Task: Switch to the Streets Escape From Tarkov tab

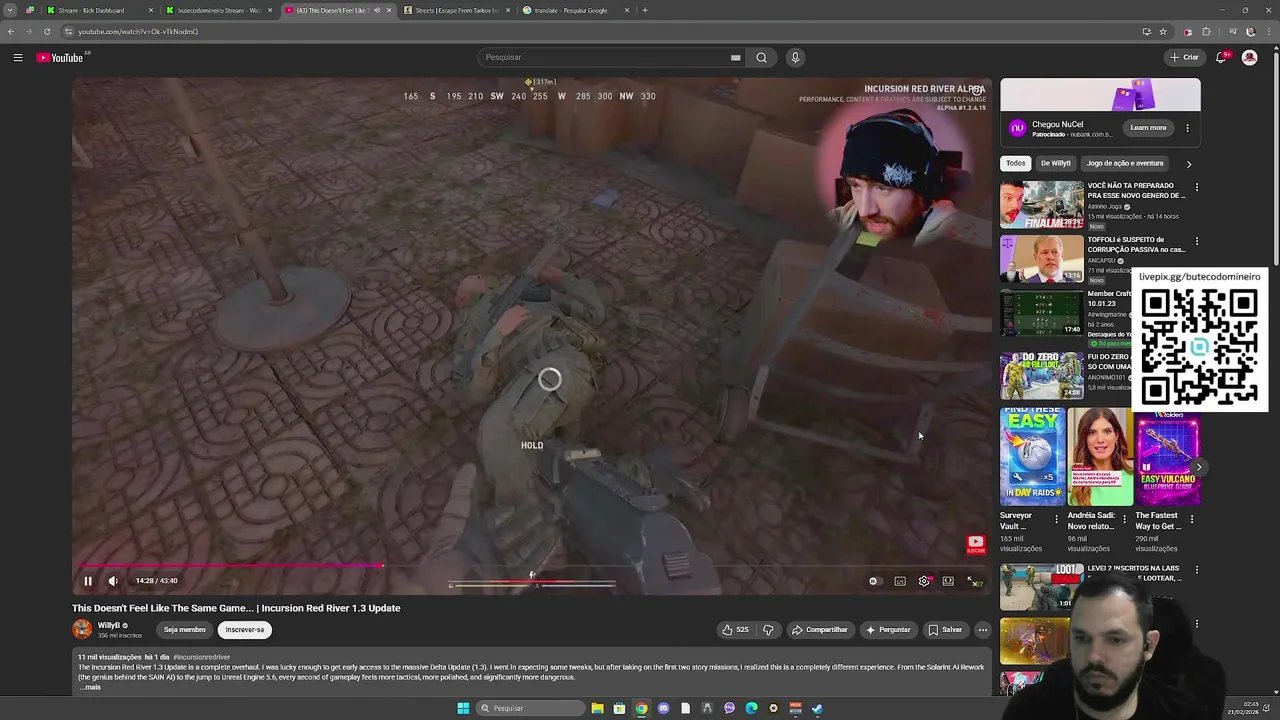Action: tap(456, 10)
